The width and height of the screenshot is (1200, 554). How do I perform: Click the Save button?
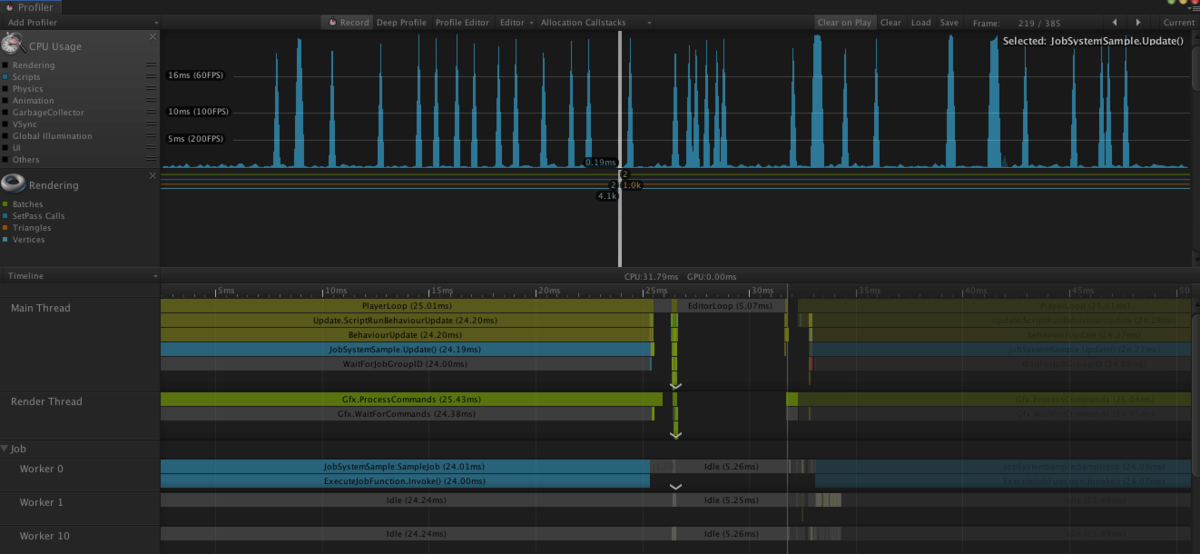[x=949, y=22]
